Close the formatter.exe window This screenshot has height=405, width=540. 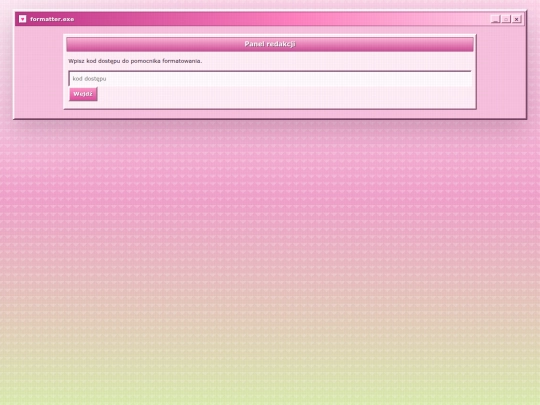[x=517, y=19]
